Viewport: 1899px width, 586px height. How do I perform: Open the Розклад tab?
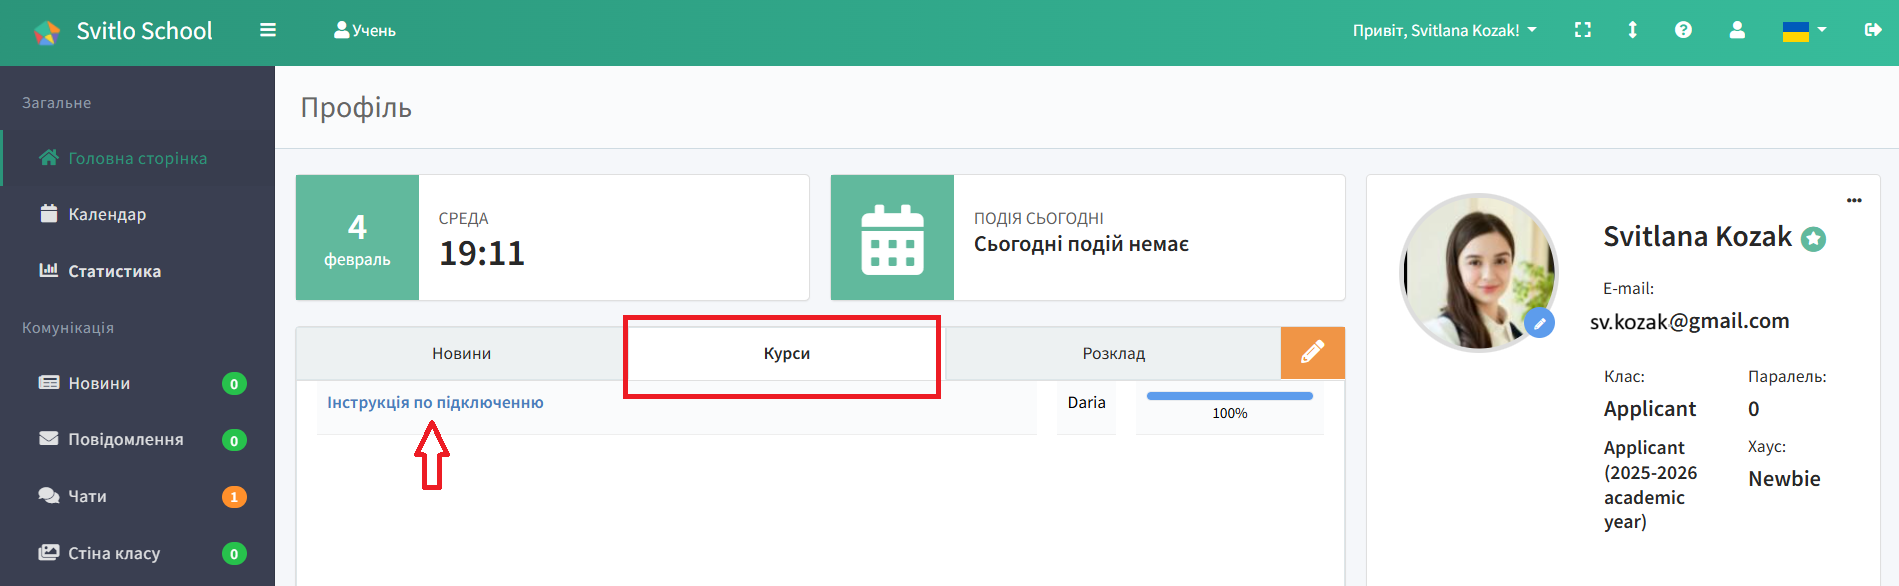tap(1113, 354)
